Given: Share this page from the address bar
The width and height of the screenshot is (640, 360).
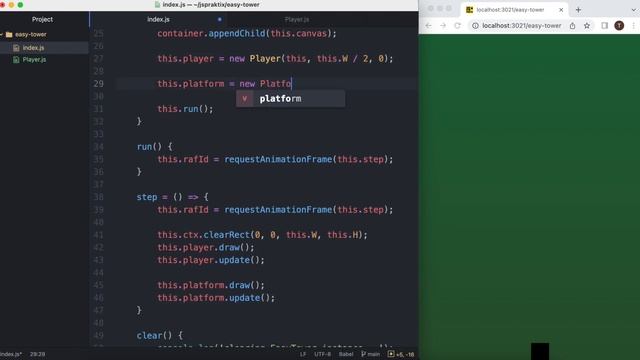Looking at the screenshot, I should coord(572,25).
